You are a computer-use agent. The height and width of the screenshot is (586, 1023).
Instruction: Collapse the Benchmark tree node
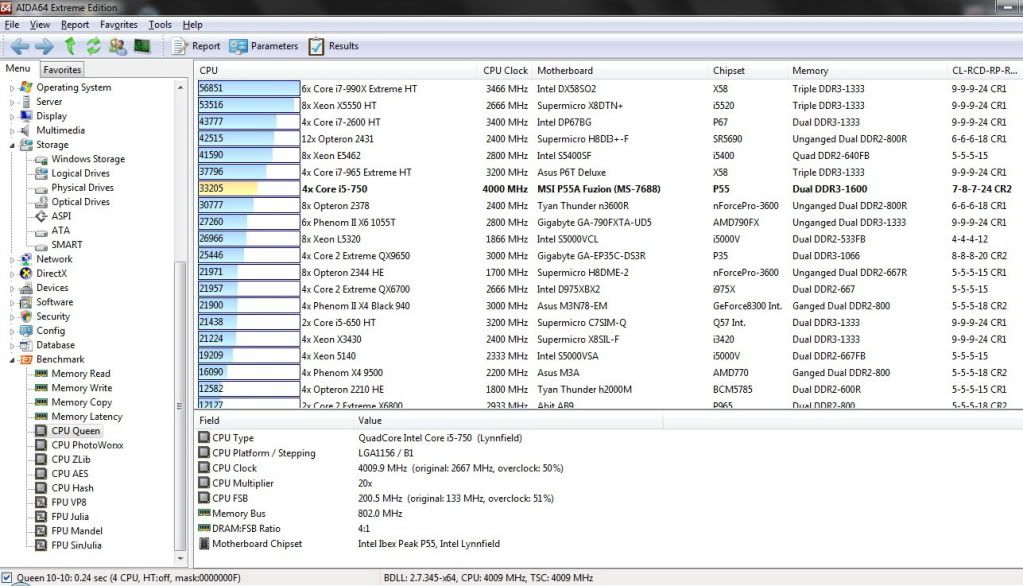click(12, 360)
